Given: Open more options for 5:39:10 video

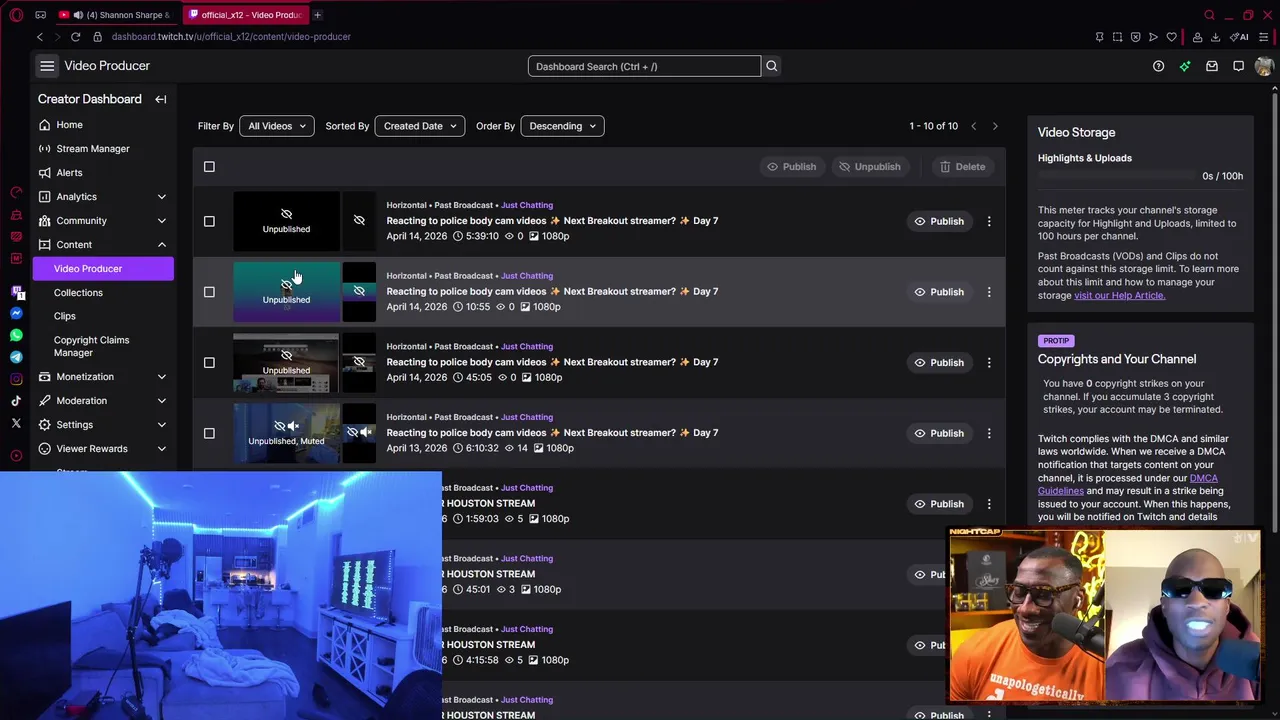Looking at the screenshot, I should point(989,221).
